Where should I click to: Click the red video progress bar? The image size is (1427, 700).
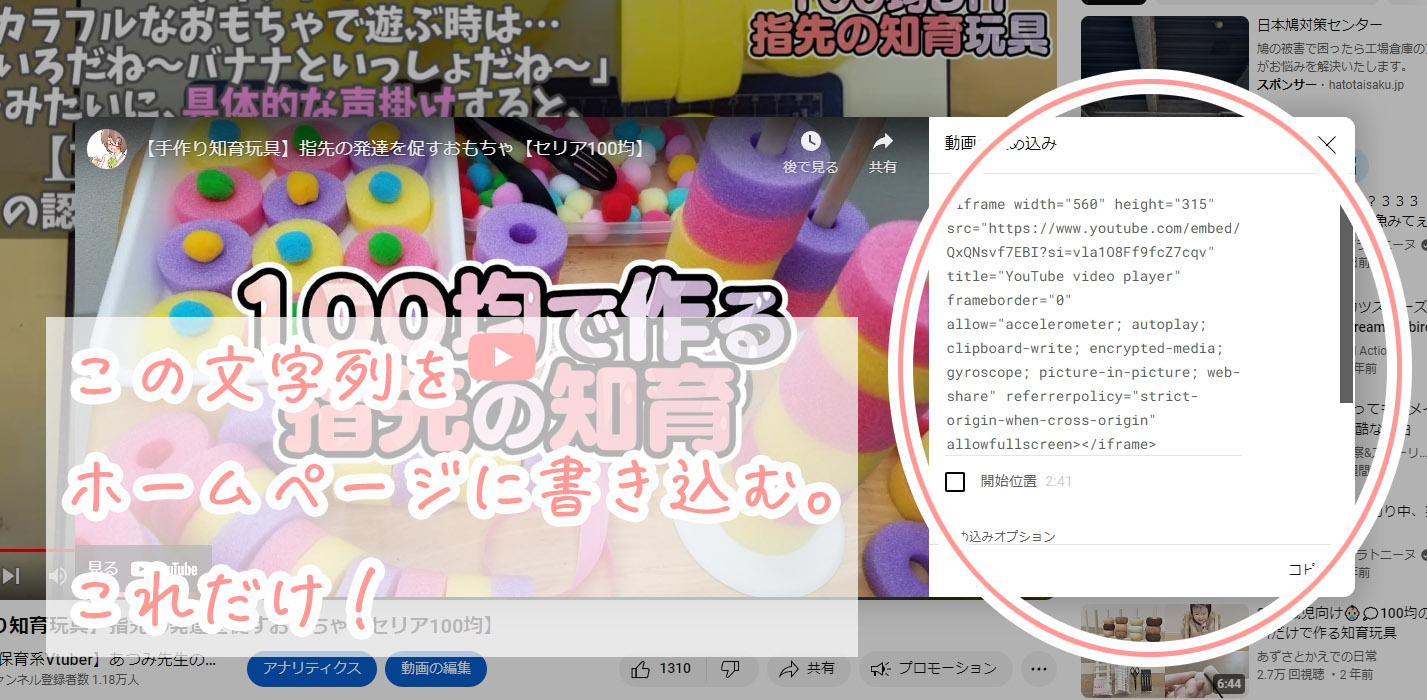coord(37,550)
